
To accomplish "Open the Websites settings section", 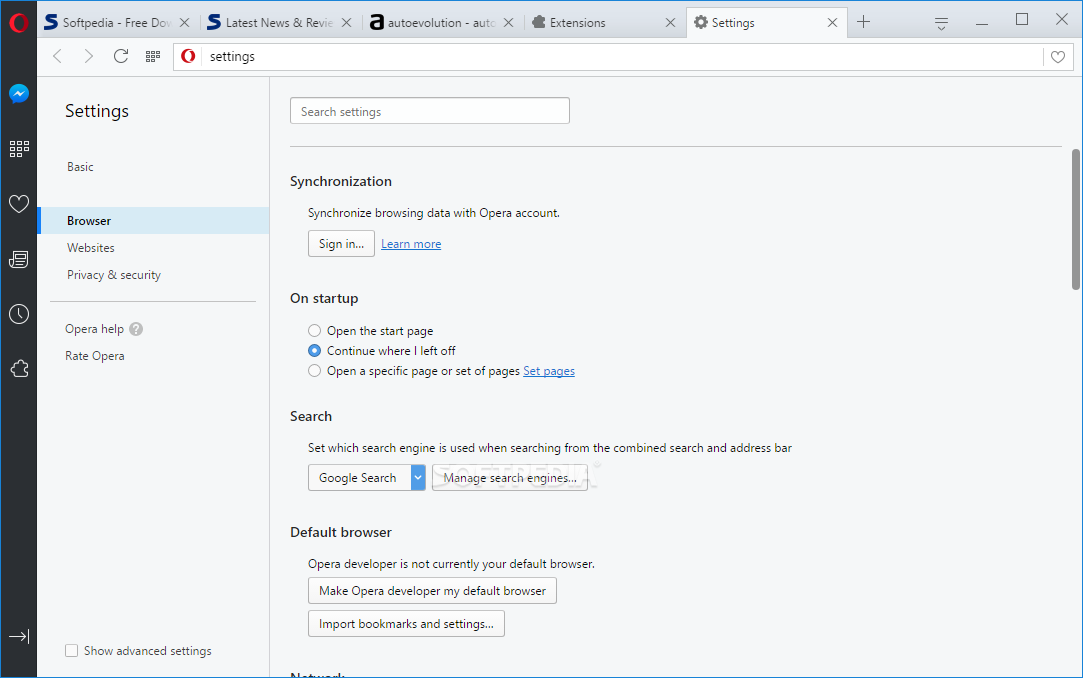I will tap(90, 248).
